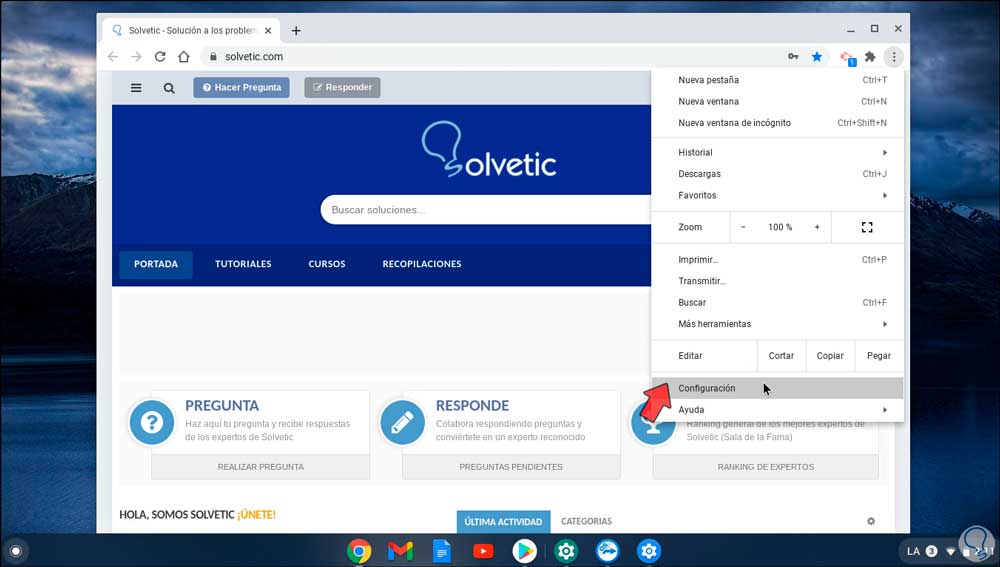1000x567 pixels.
Task: Choose Nueva ventana de incógnito
Action: pos(777,123)
